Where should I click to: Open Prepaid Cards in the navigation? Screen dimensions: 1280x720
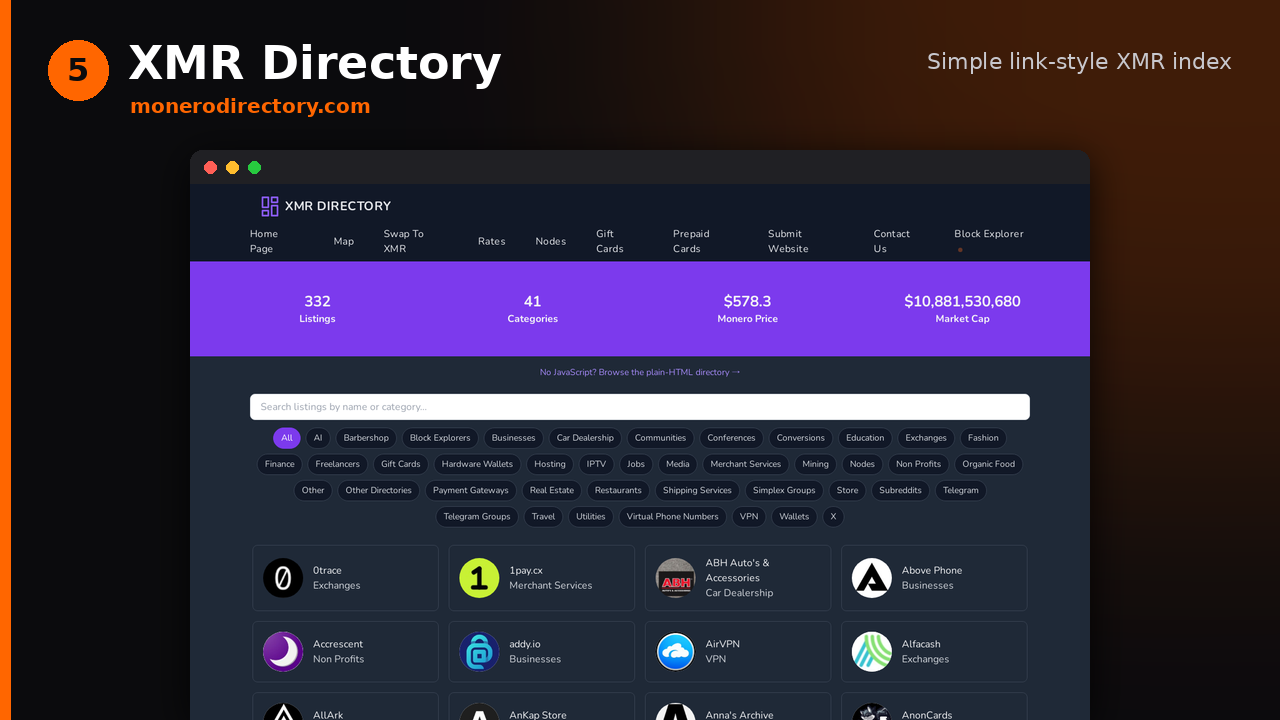(691, 241)
